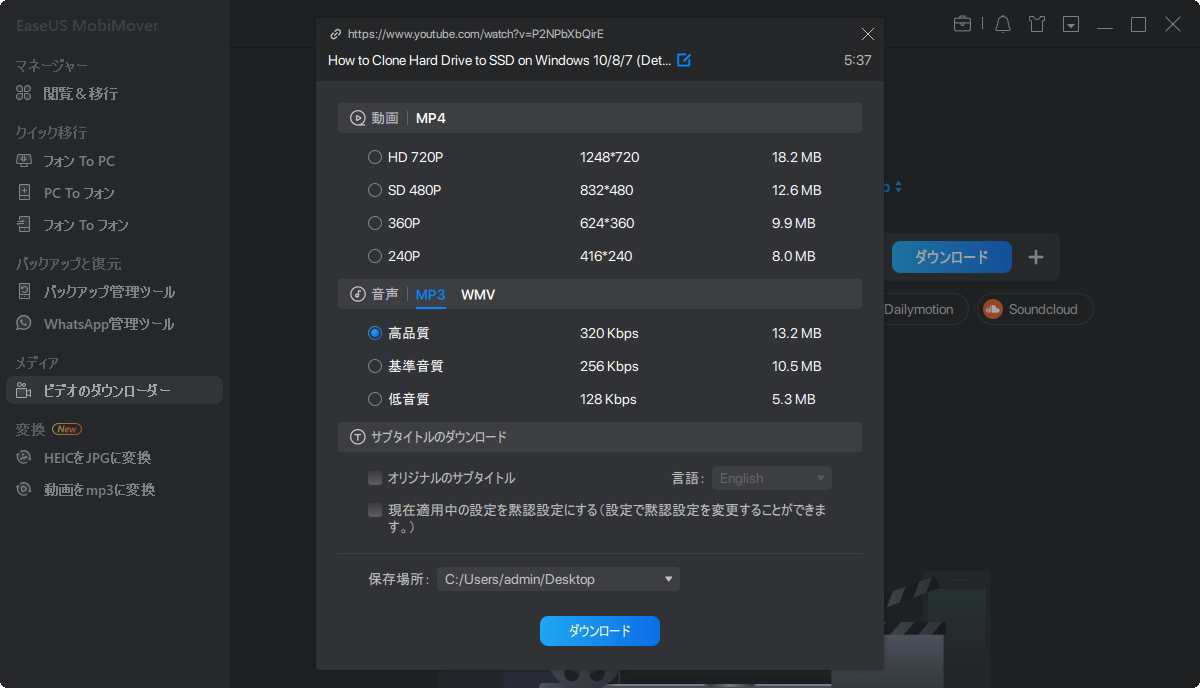Select the HD 720P video quality
The width and height of the screenshot is (1200, 688).
pos(376,156)
